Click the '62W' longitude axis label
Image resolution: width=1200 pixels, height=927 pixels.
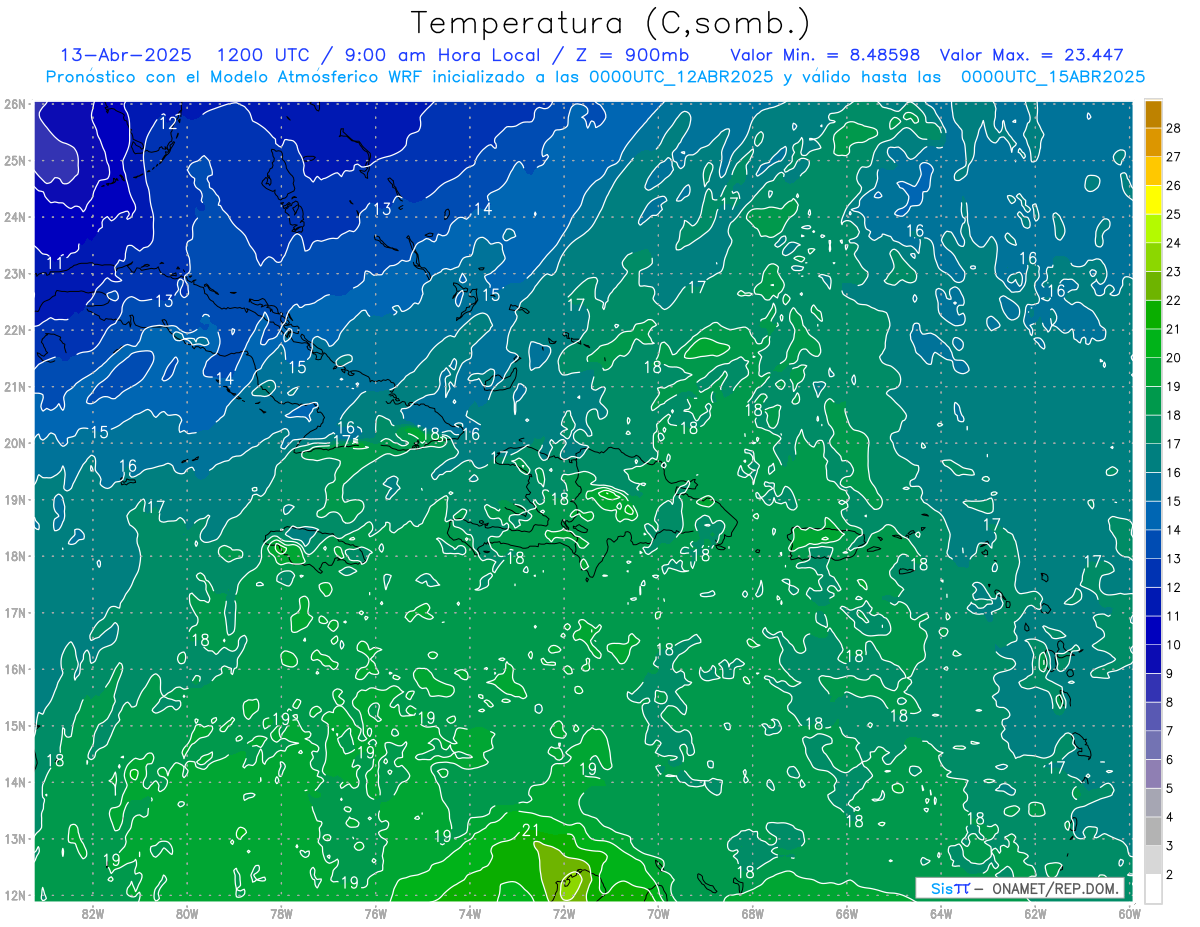pyautogui.click(x=1035, y=912)
